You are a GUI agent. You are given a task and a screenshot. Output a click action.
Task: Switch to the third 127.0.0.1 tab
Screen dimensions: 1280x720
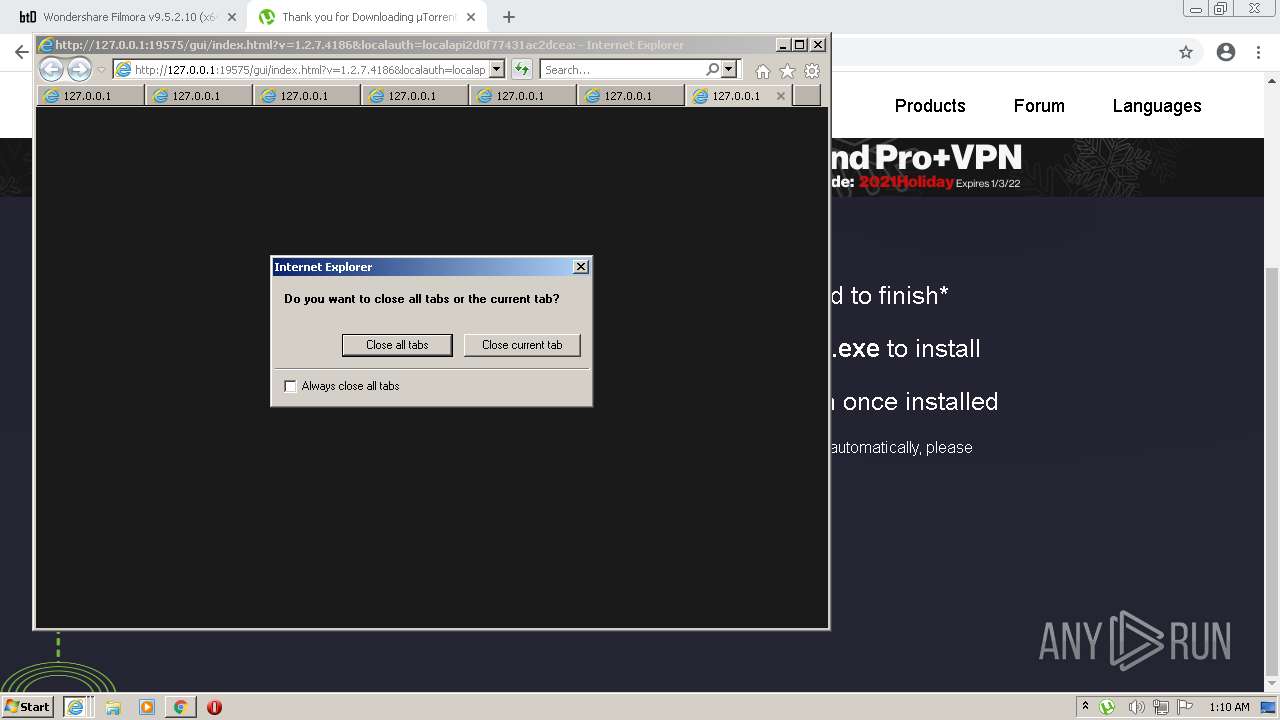point(307,96)
